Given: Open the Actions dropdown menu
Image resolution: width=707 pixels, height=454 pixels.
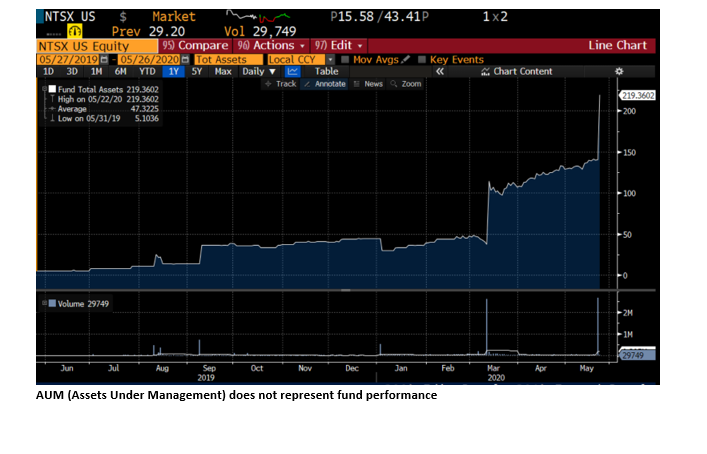Looking at the screenshot, I should [x=271, y=46].
